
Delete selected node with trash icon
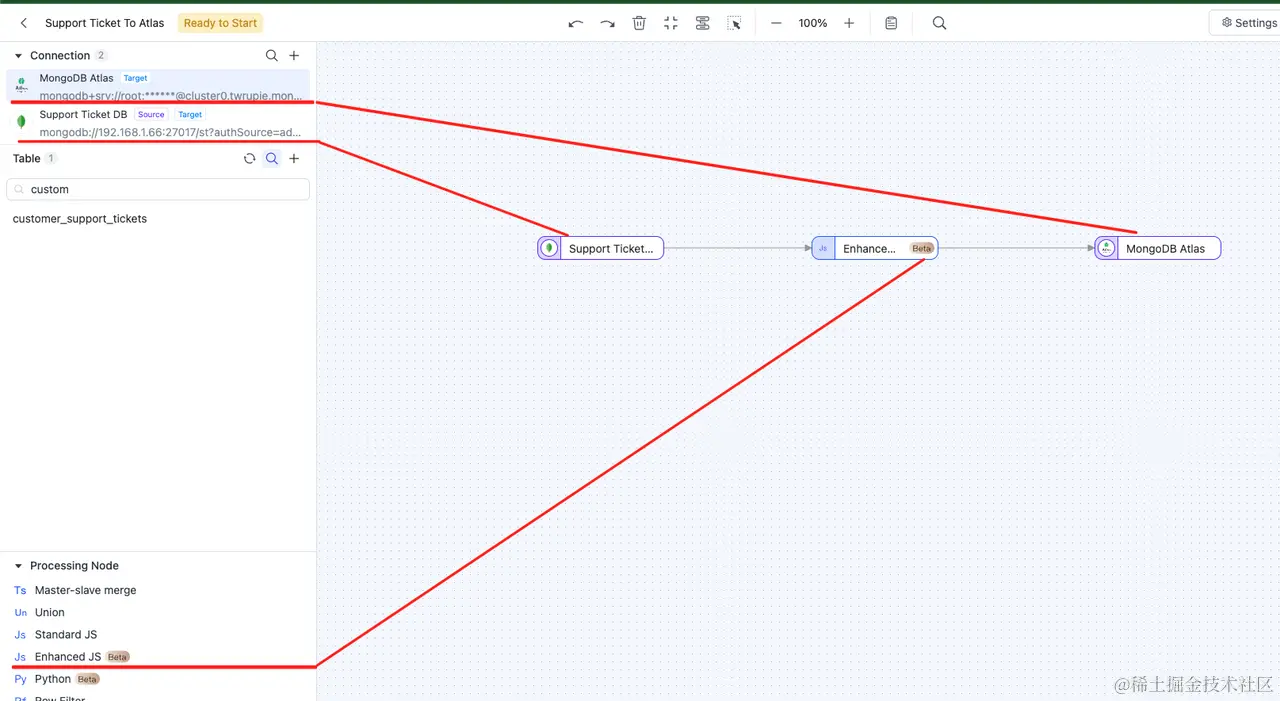(x=639, y=23)
